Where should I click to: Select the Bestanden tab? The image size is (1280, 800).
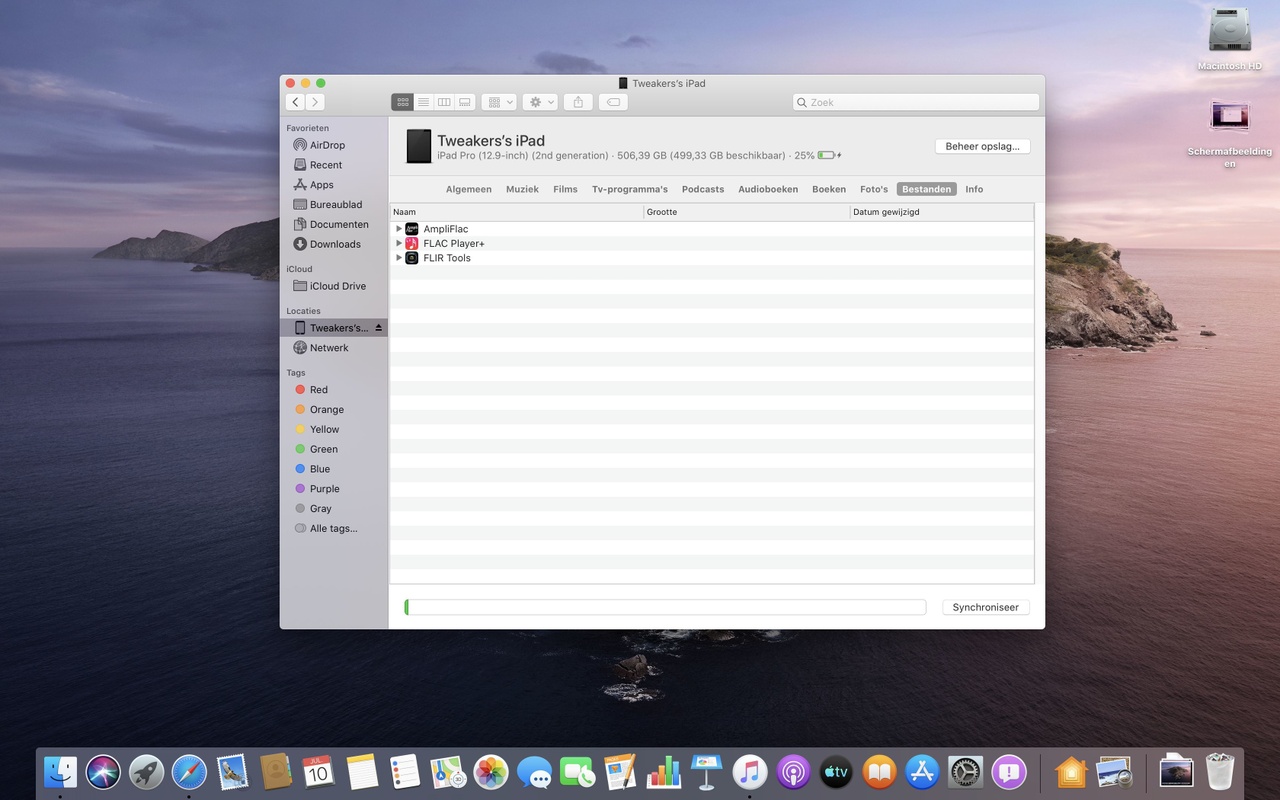tap(927, 189)
